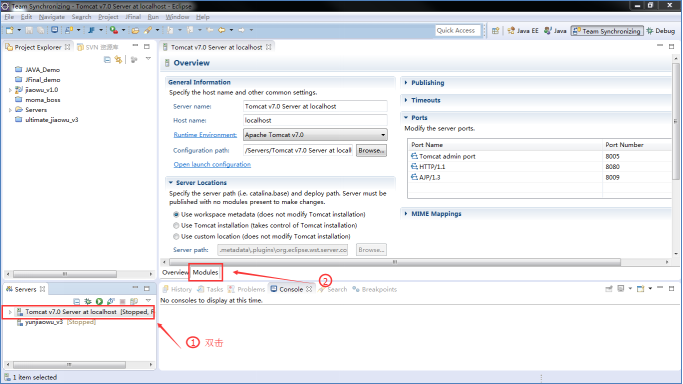This screenshot has width=683, height=384.
Task: Switch to the Modules tab
Action: point(205,273)
